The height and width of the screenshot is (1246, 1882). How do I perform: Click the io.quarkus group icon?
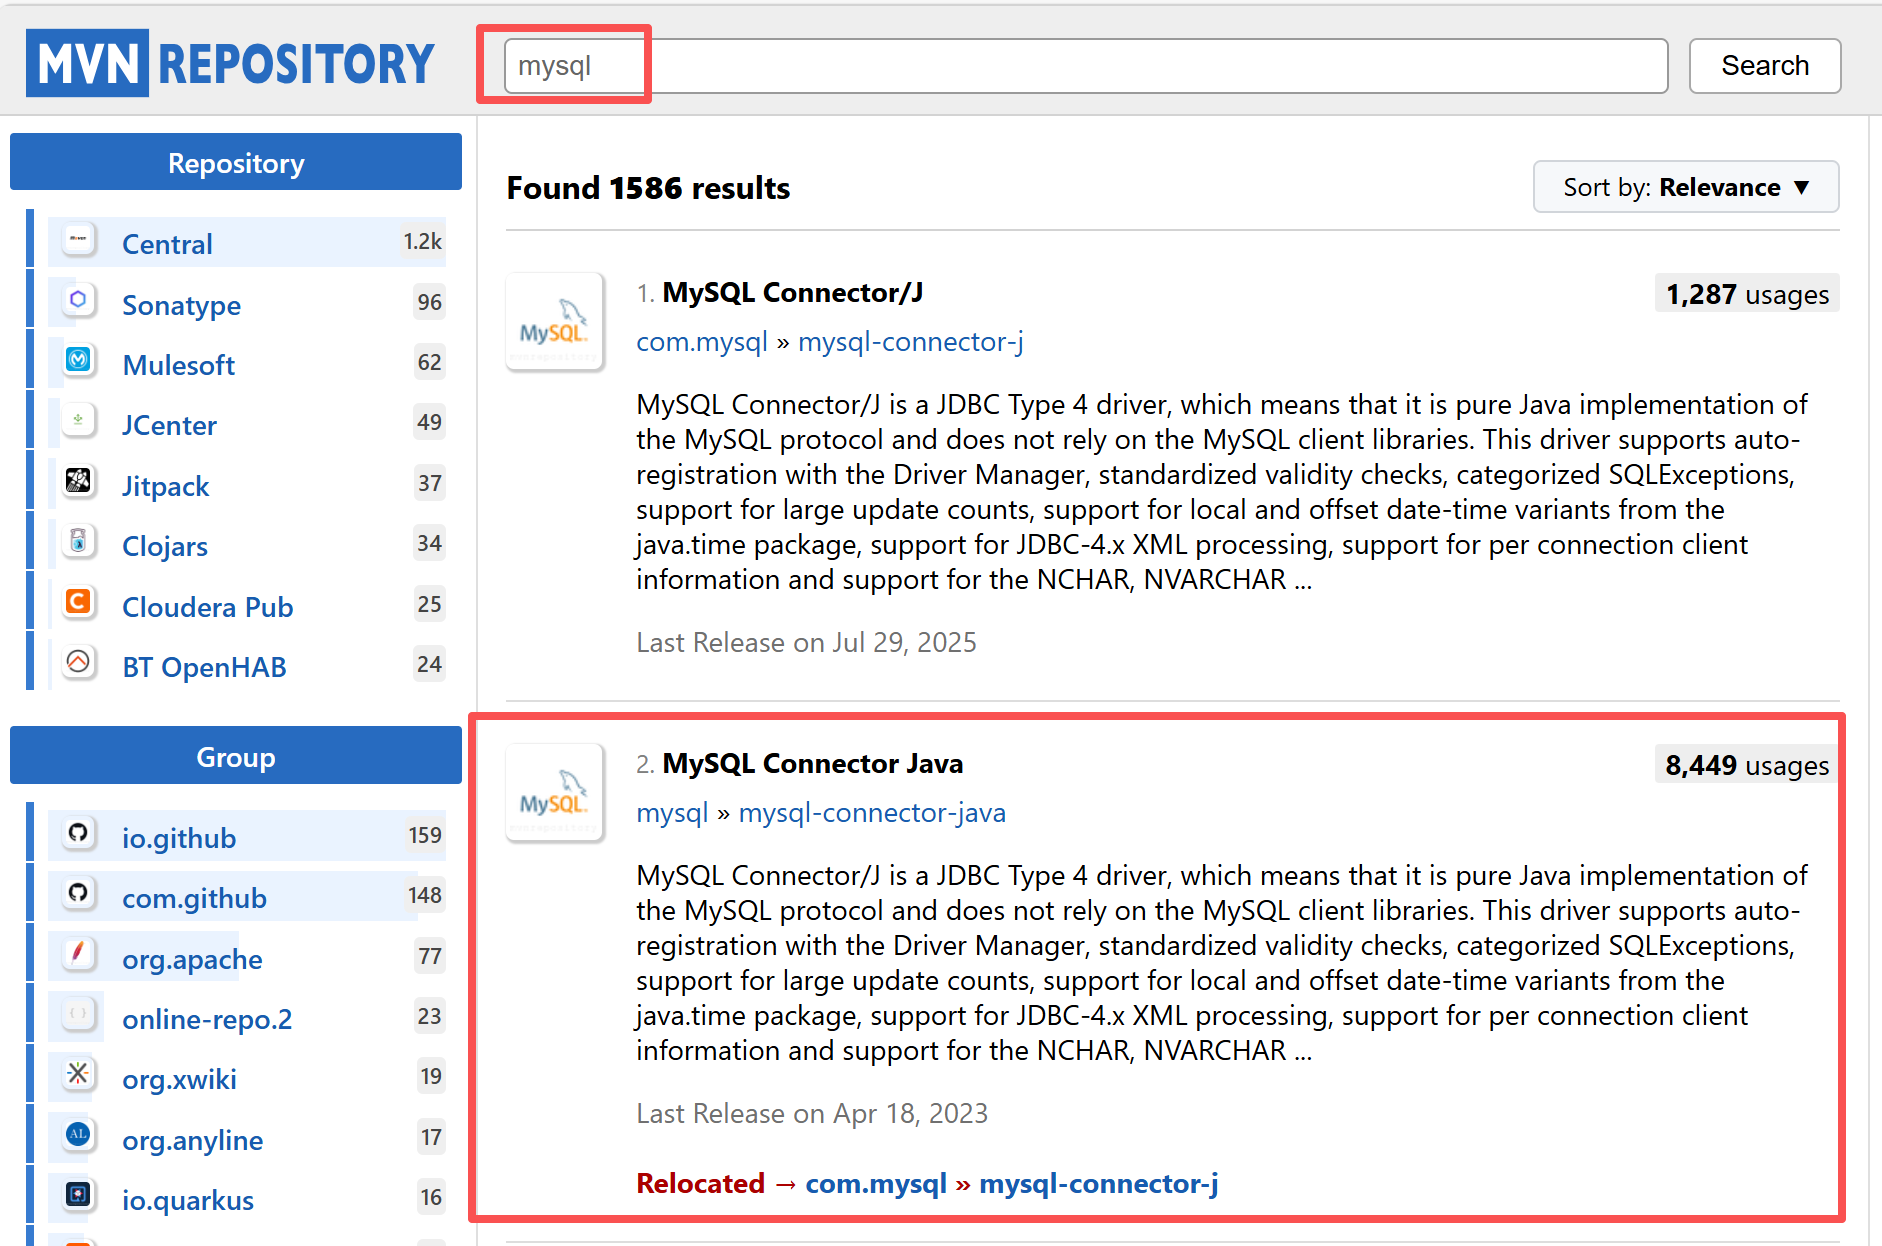[x=78, y=1195]
